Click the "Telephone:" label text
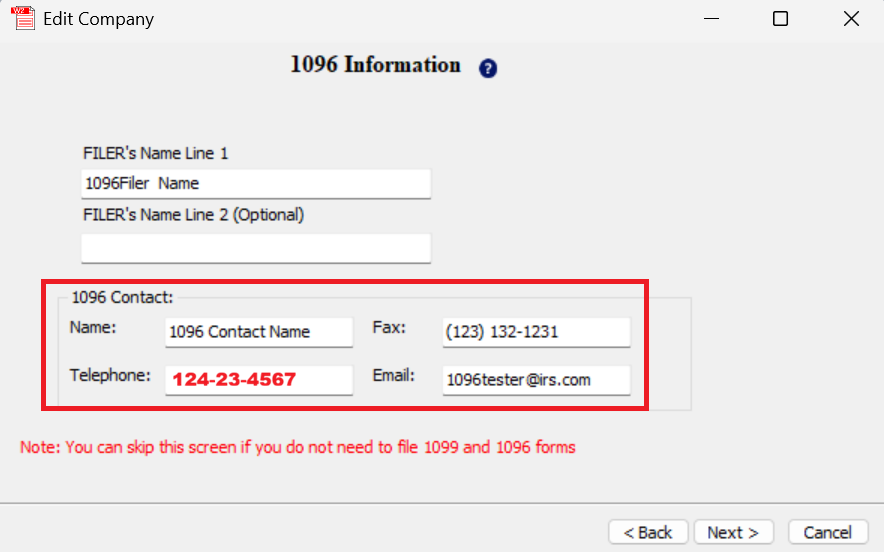884x552 pixels. (x=110, y=376)
